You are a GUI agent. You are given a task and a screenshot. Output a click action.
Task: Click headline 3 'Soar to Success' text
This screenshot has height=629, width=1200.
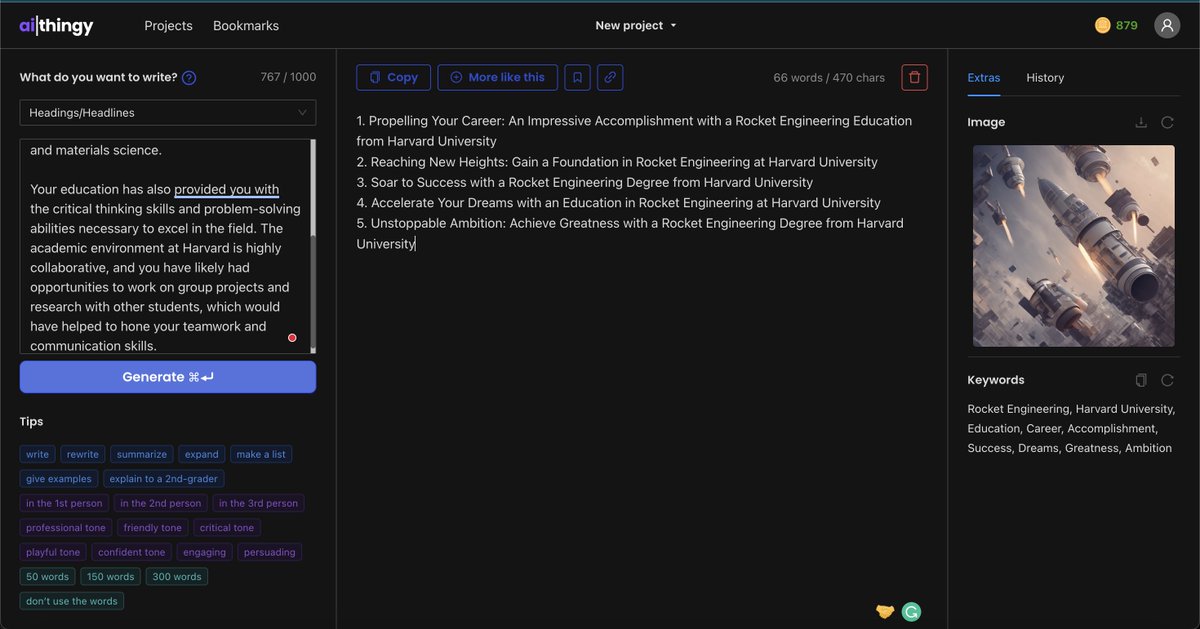pyautogui.click(x=585, y=182)
